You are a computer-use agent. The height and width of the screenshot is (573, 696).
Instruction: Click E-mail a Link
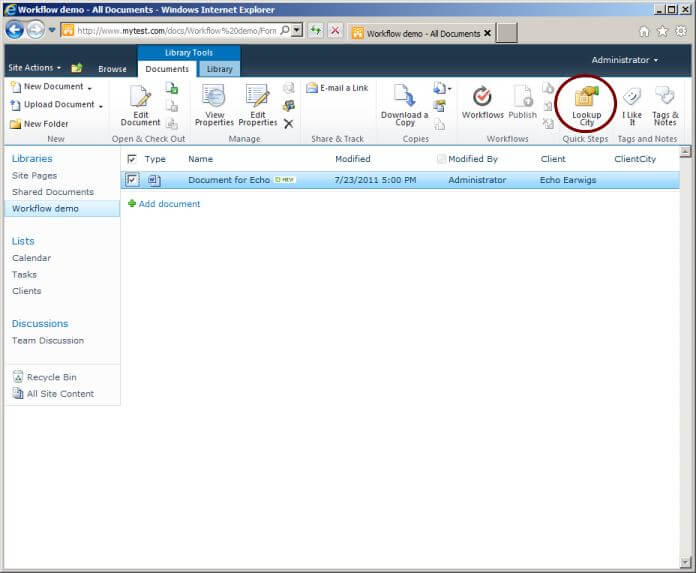point(337,88)
